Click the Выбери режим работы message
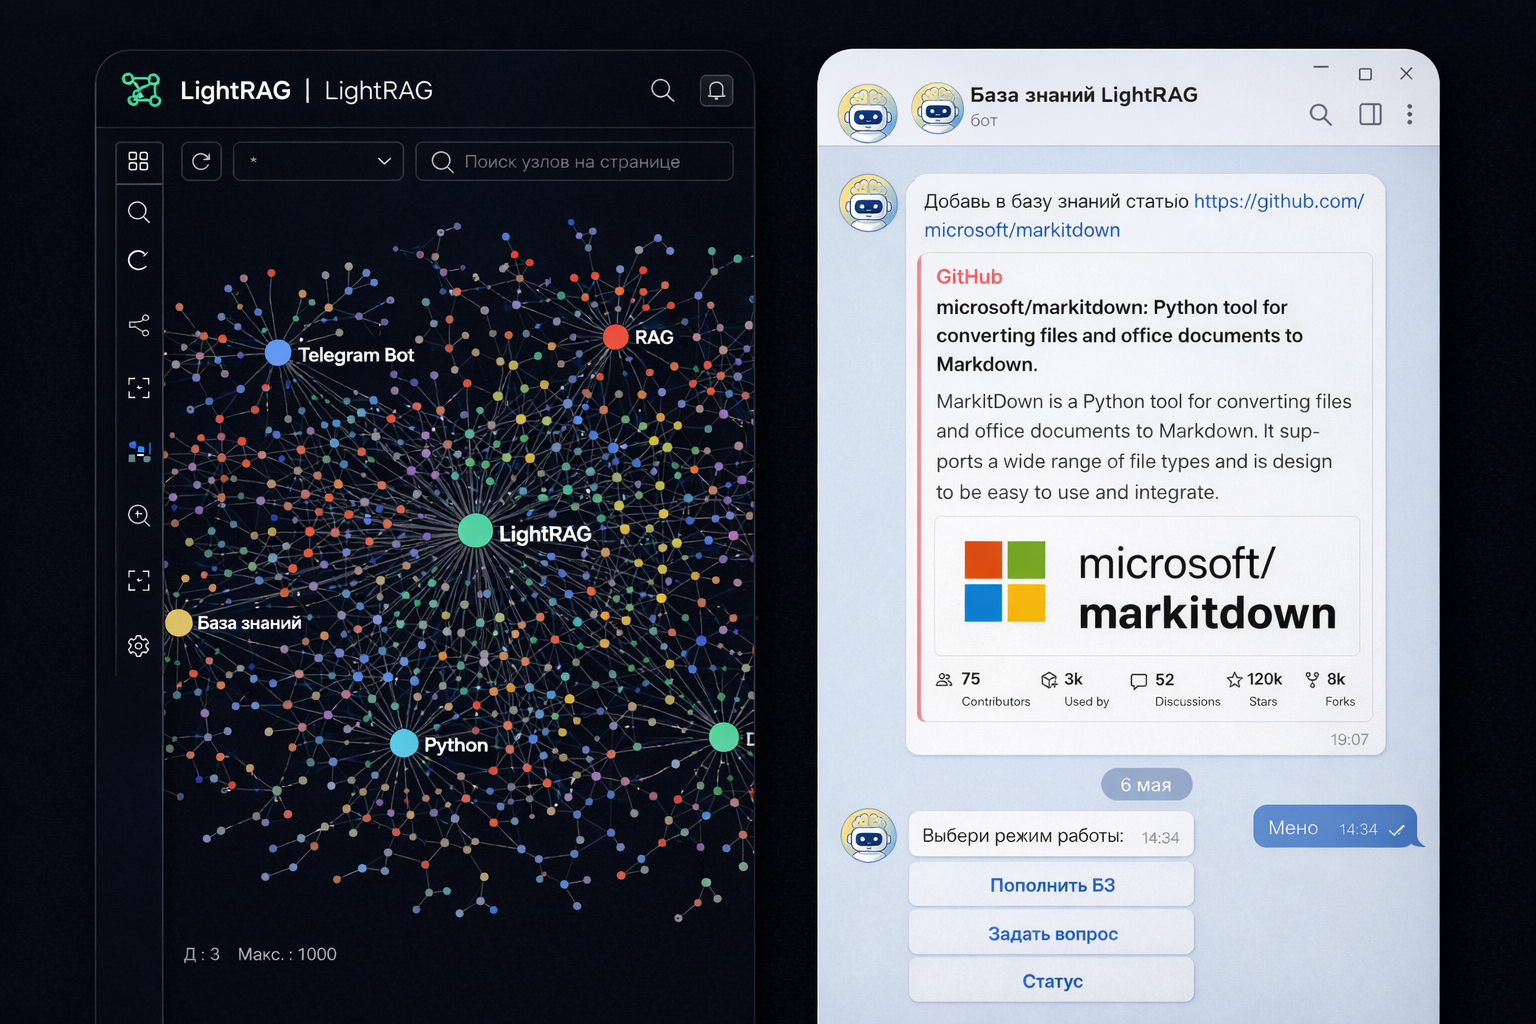This screenshot has width=1536, height=1024. click(1051, 836)
